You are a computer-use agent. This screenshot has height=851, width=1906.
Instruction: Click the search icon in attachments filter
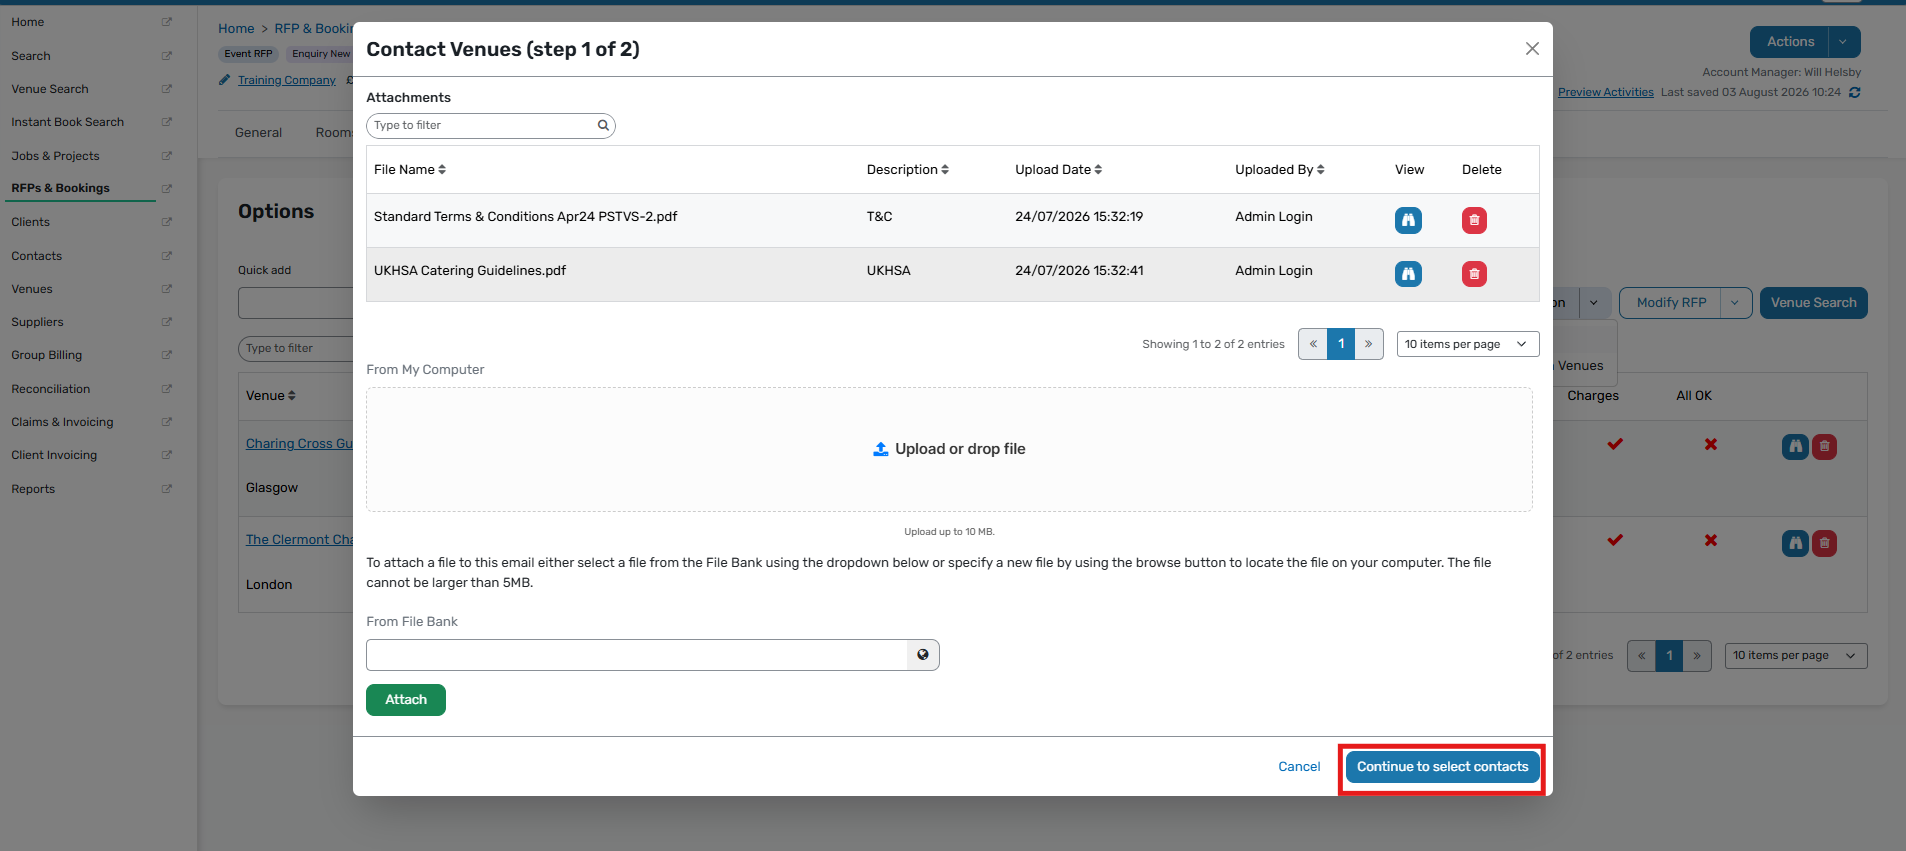pyautogui.click(x=603, y=126)
